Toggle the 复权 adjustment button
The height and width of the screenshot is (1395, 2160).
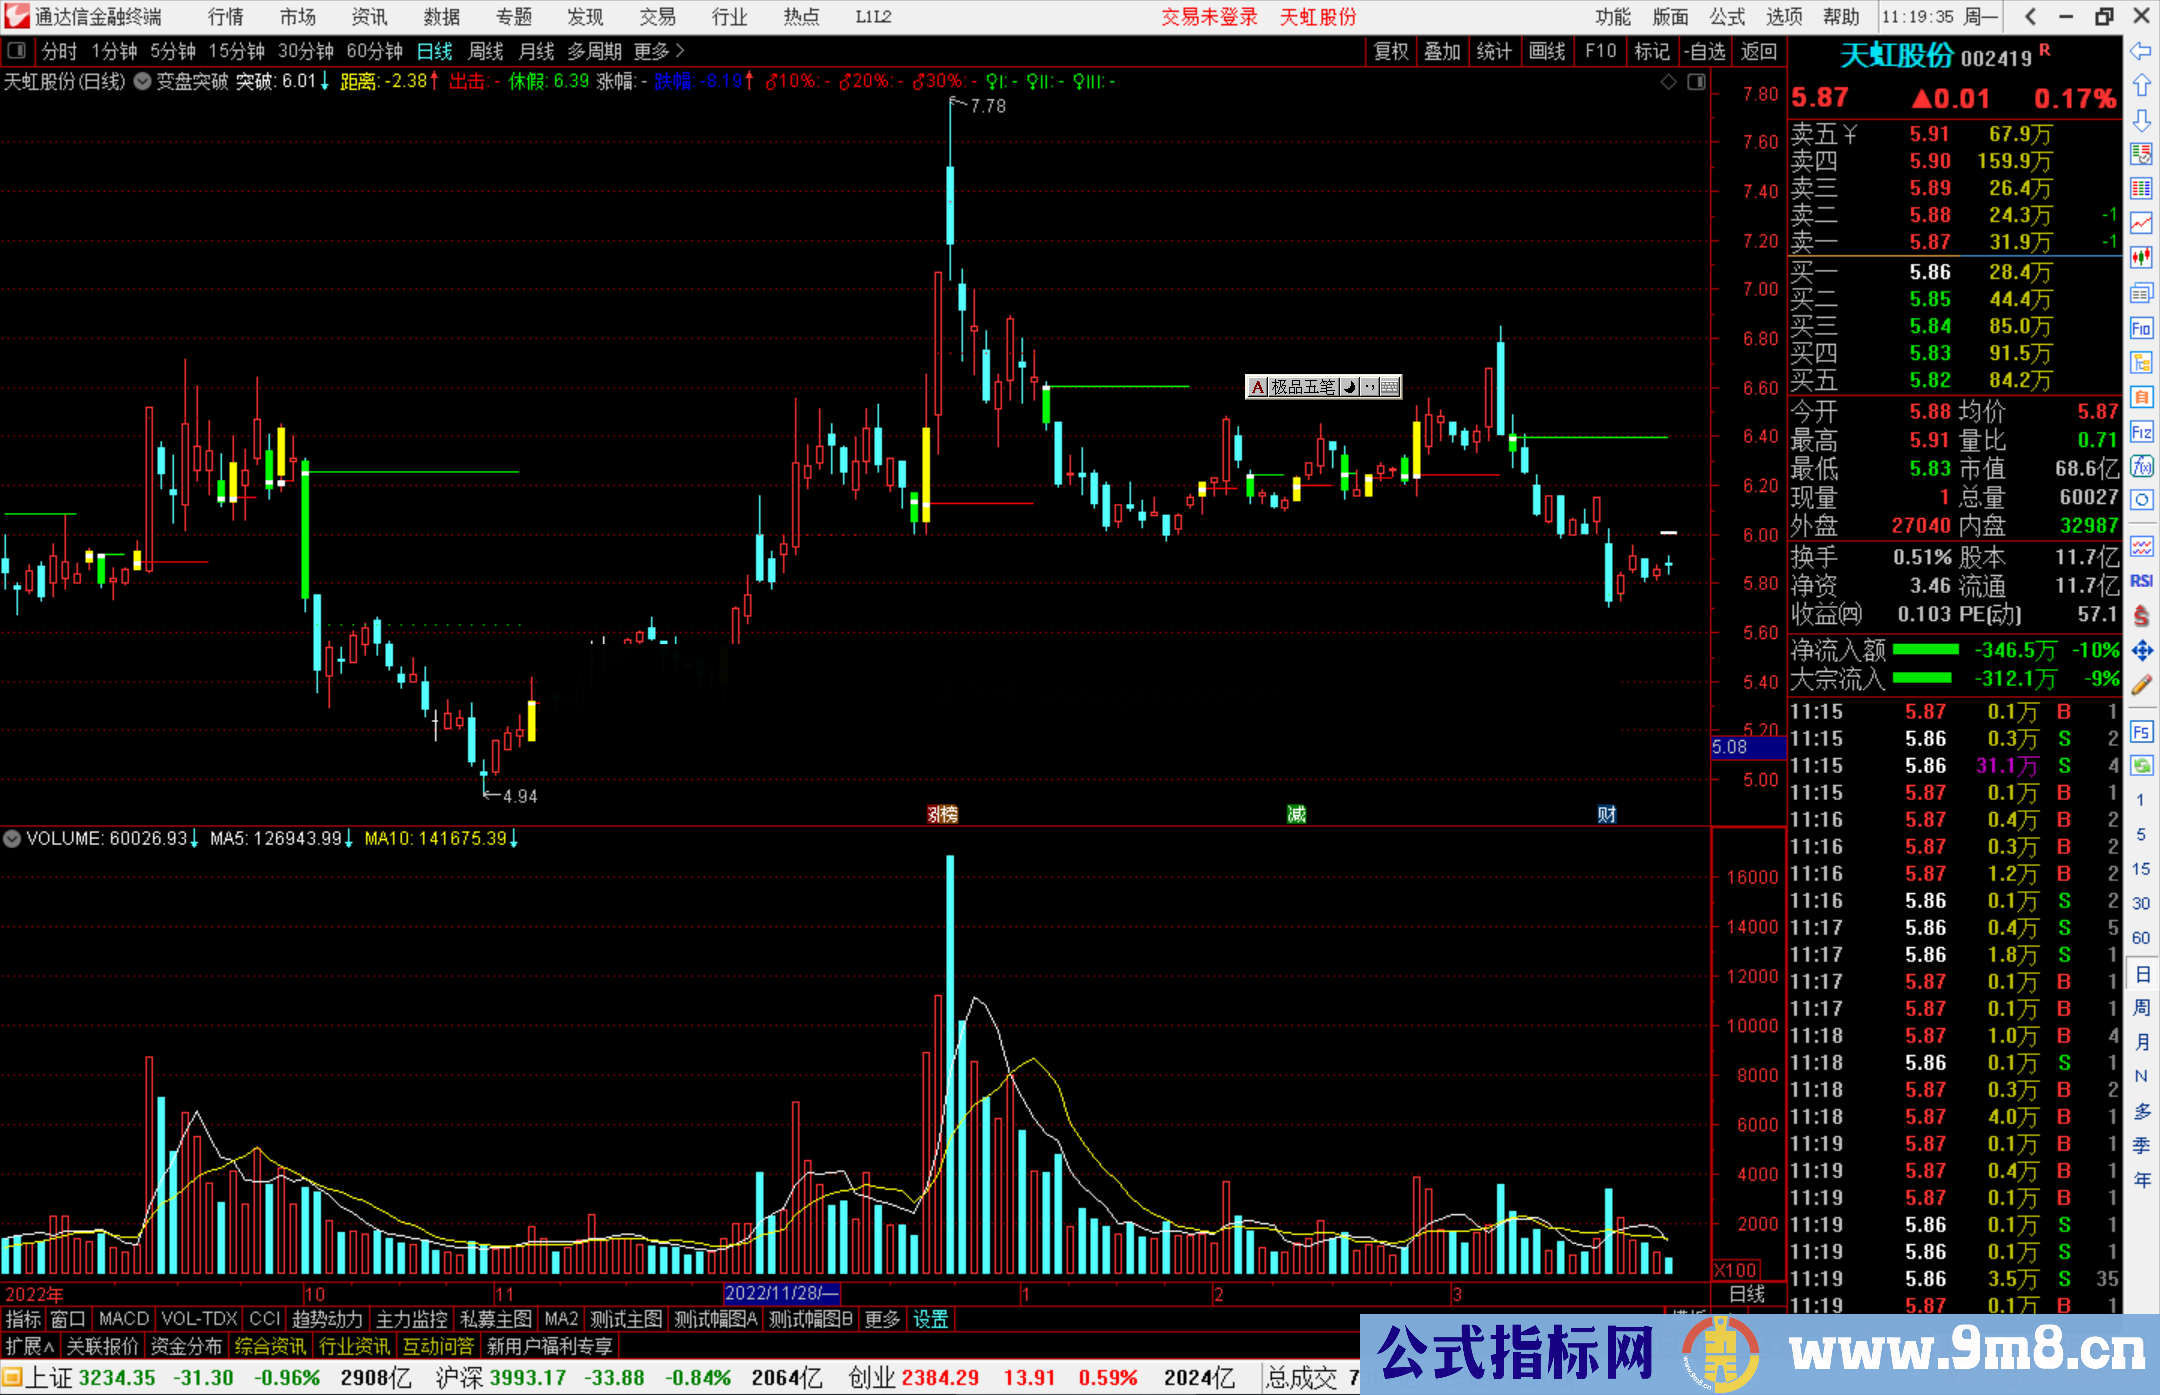coord(1390,51)
